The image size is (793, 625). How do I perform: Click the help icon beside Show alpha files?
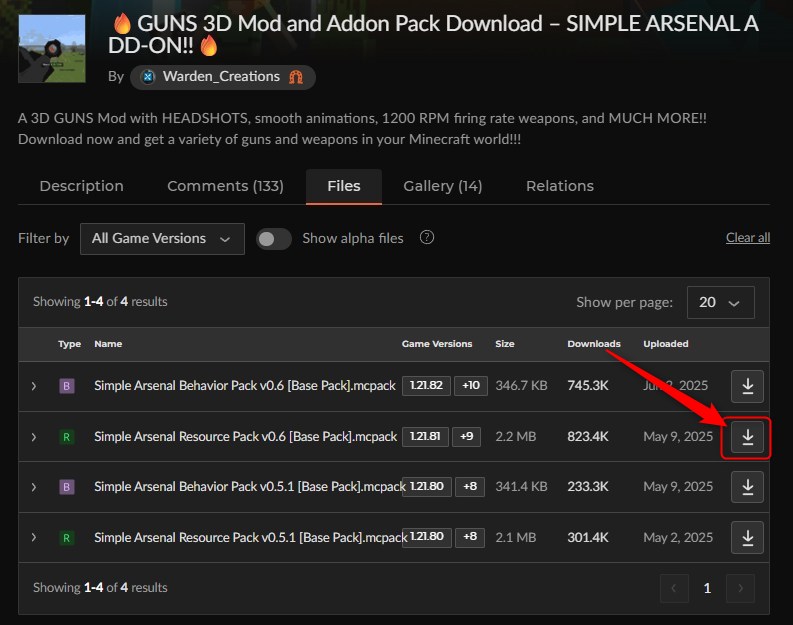tap(426, 237)
